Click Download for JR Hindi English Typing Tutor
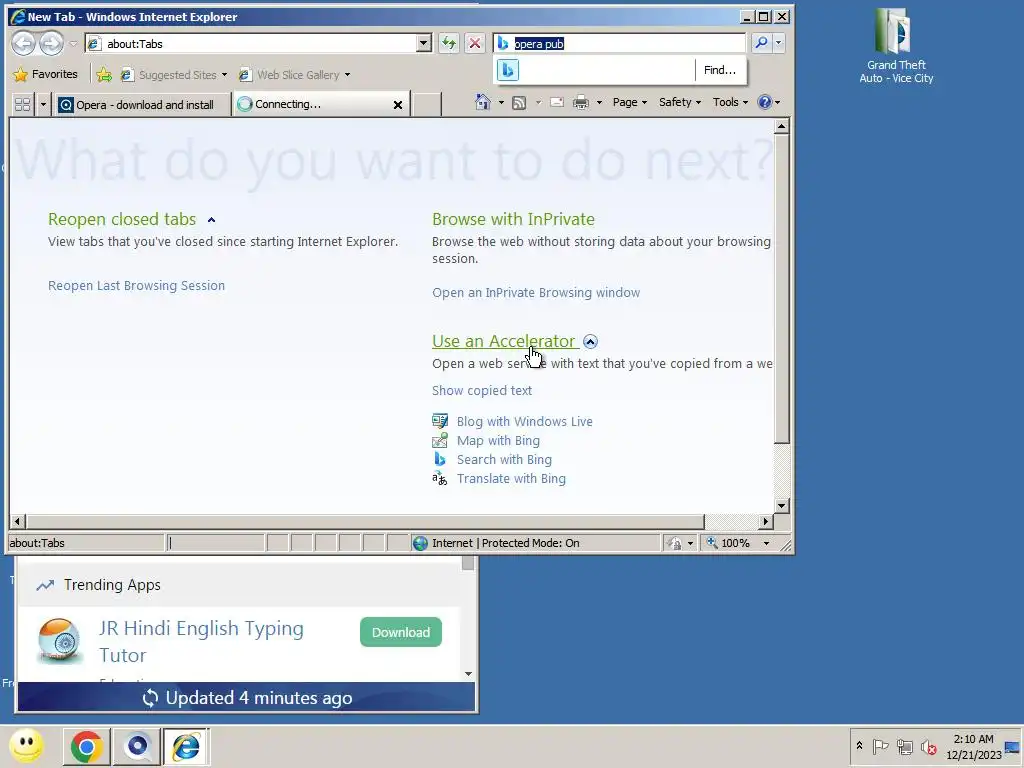The height and width of the screenshot is (768, 1024). 401,632
